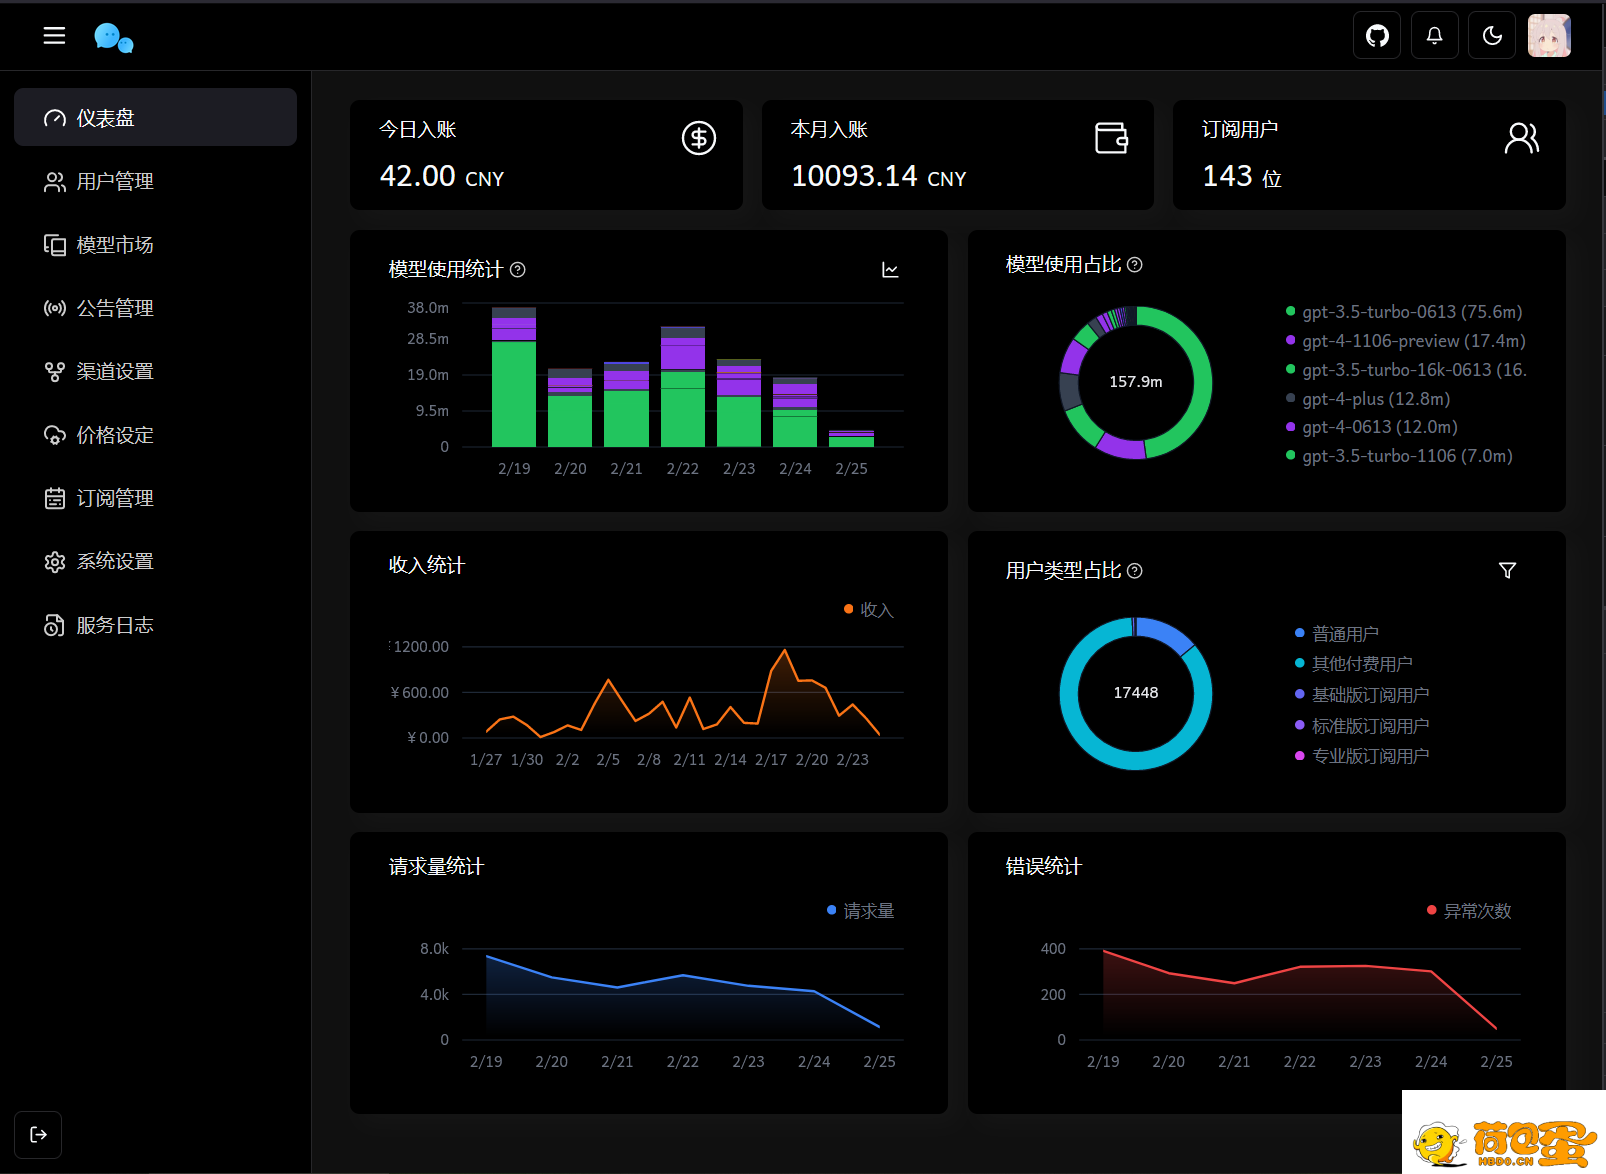Toggle 标准版订阅用户 legend entry

coord(1362,726)
